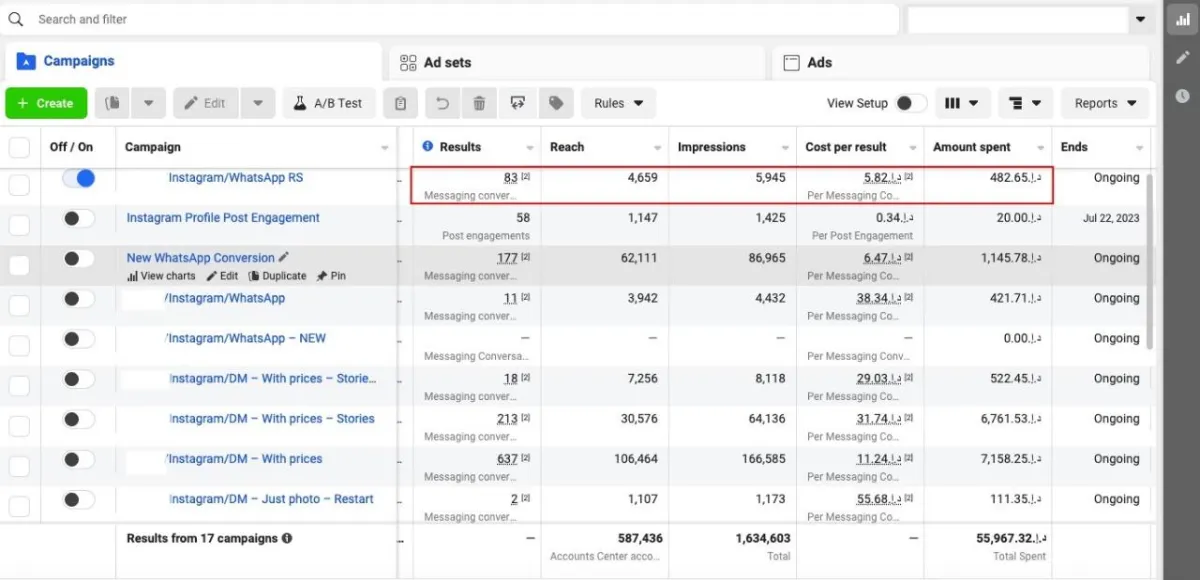Image resolution: width=1200 pixels, height=580 pixels.
Task: Click the tag label icon in toolbar
Action: tap(556, 103)
